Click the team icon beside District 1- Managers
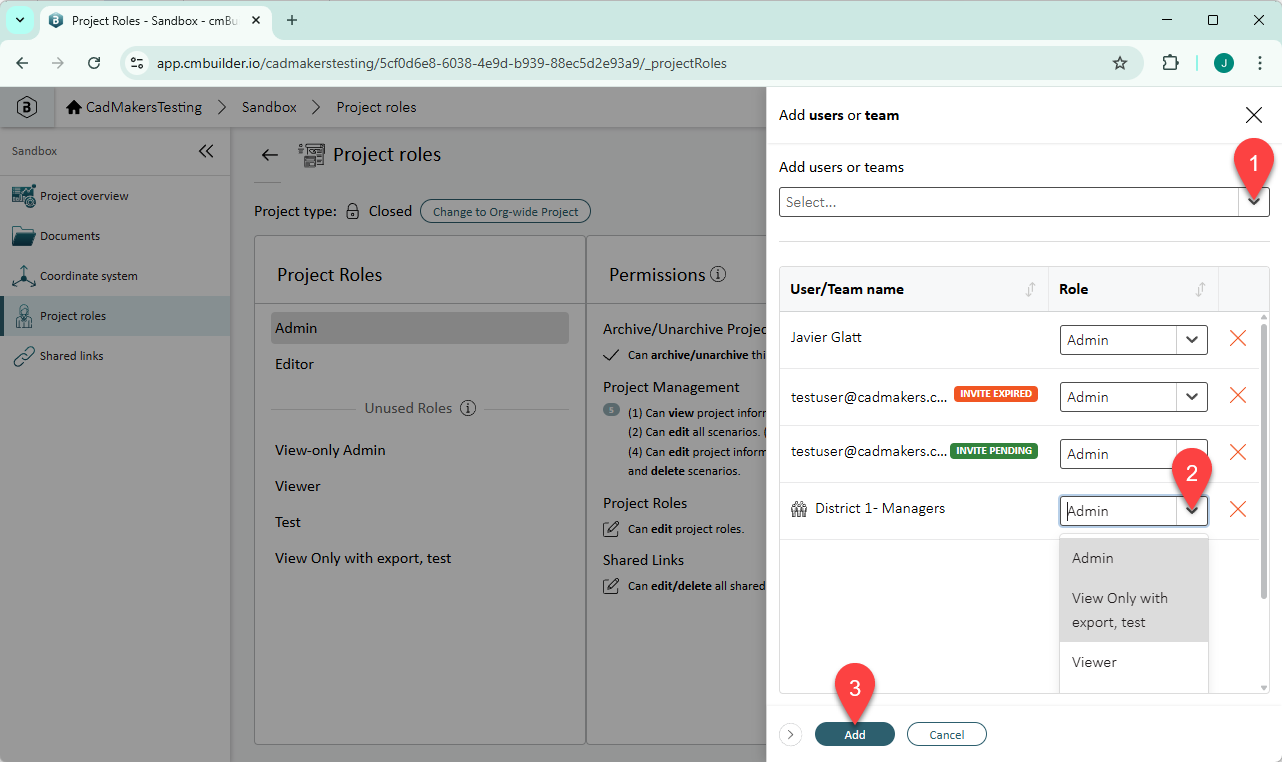 (798, 509)
